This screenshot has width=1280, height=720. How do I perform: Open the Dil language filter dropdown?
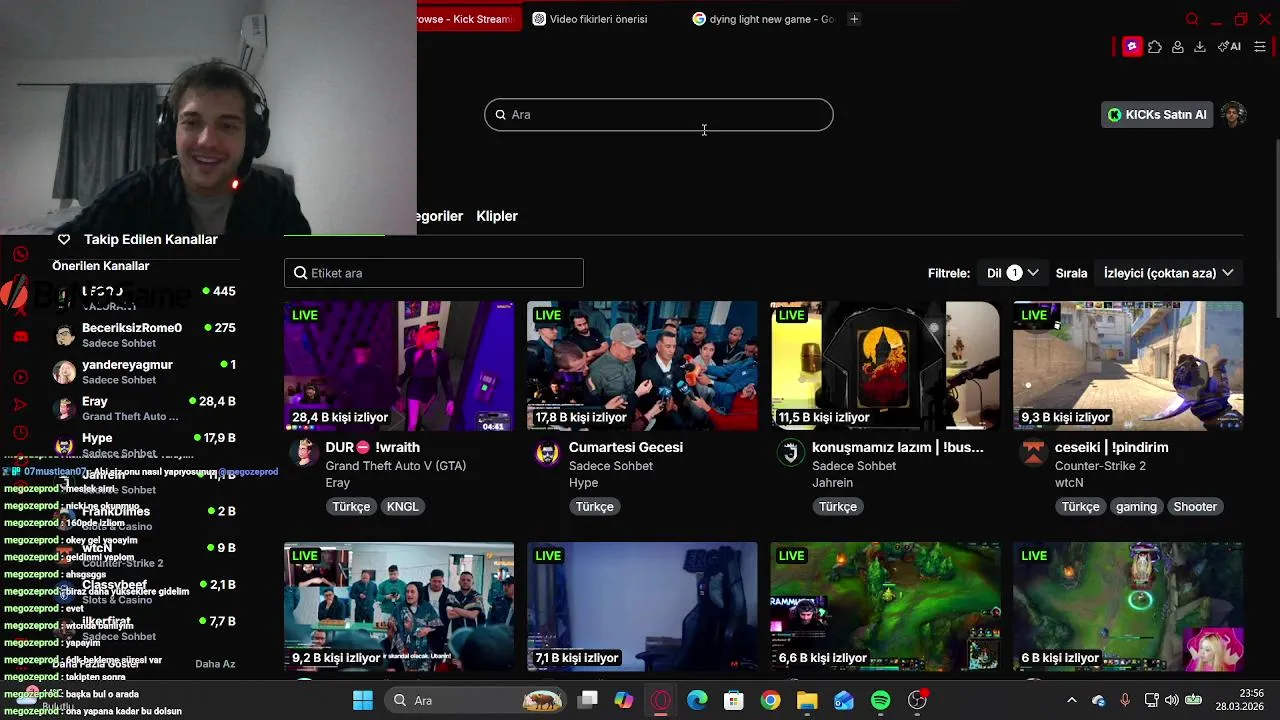click(x=1013, y=273)
